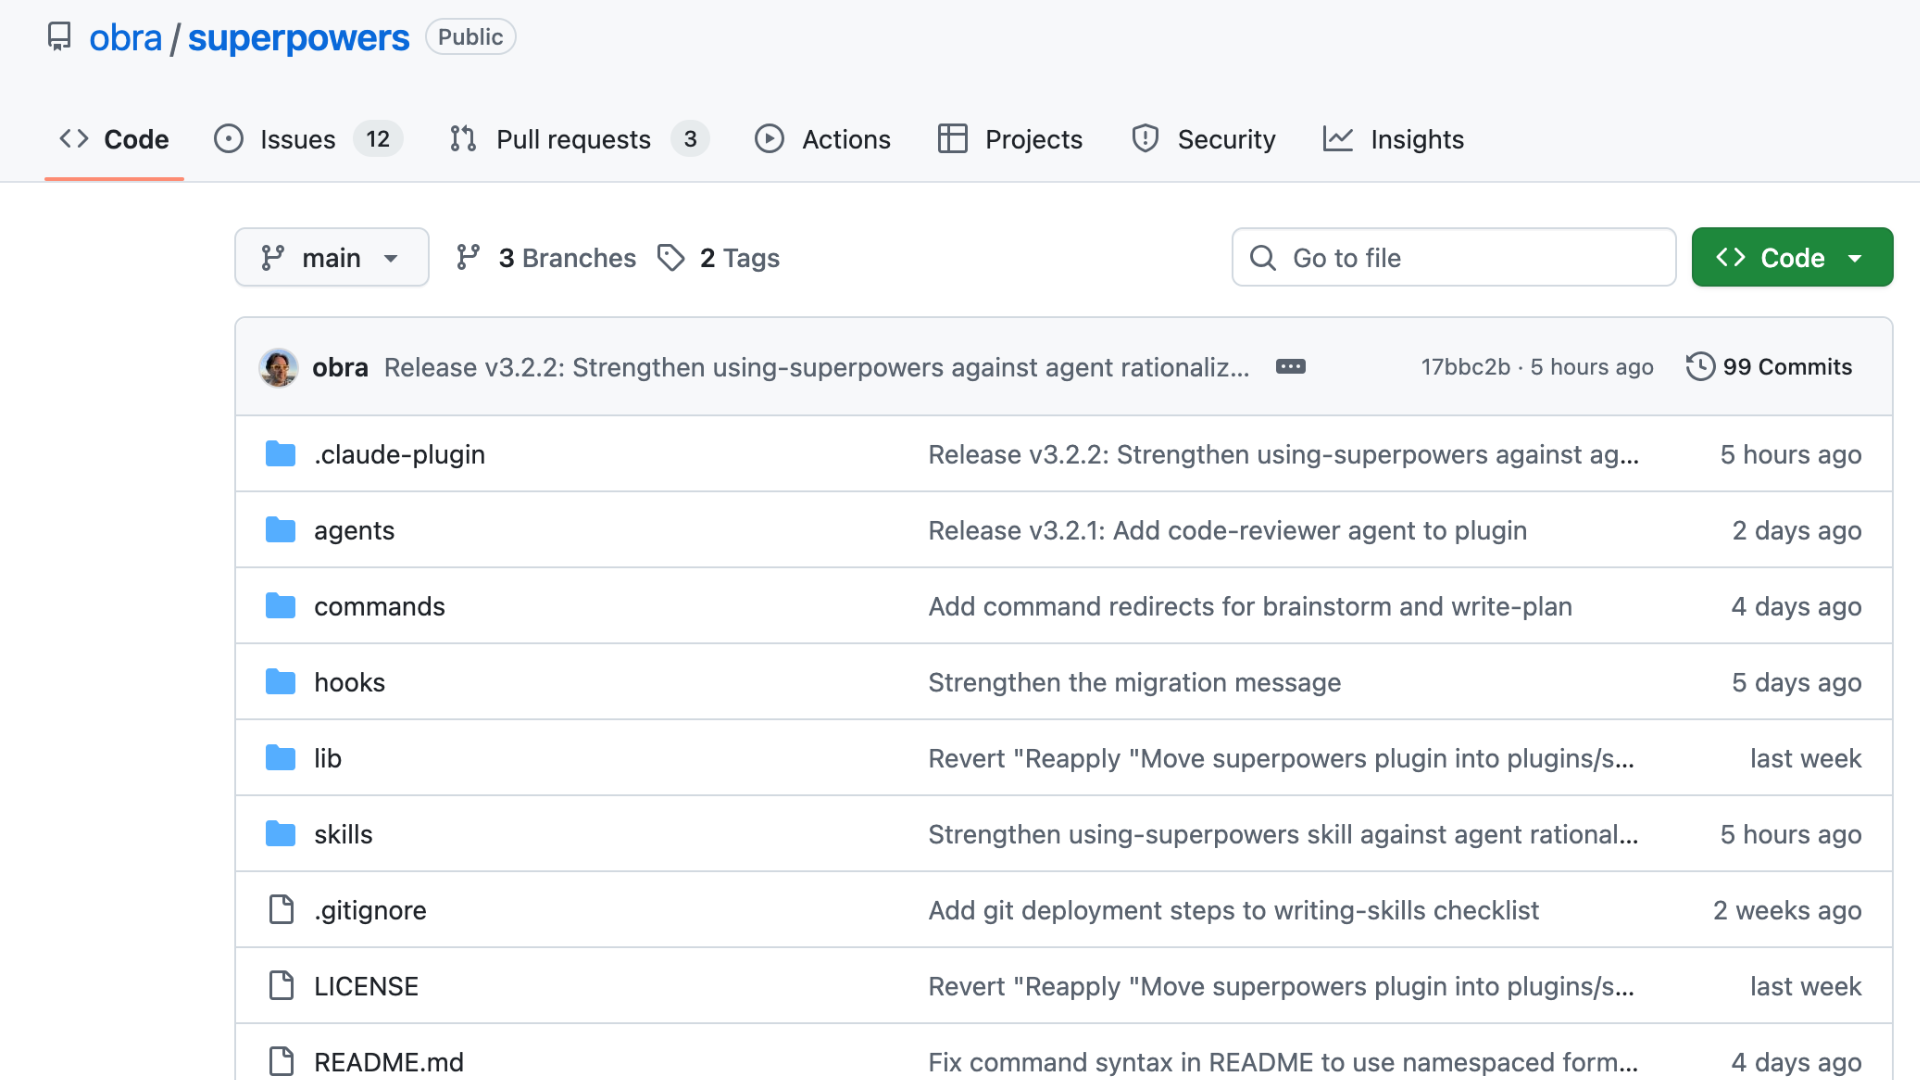Open the main branch selector dropdown
This screenshot has height=1080, width=1920.
click(x=331, y=258)
